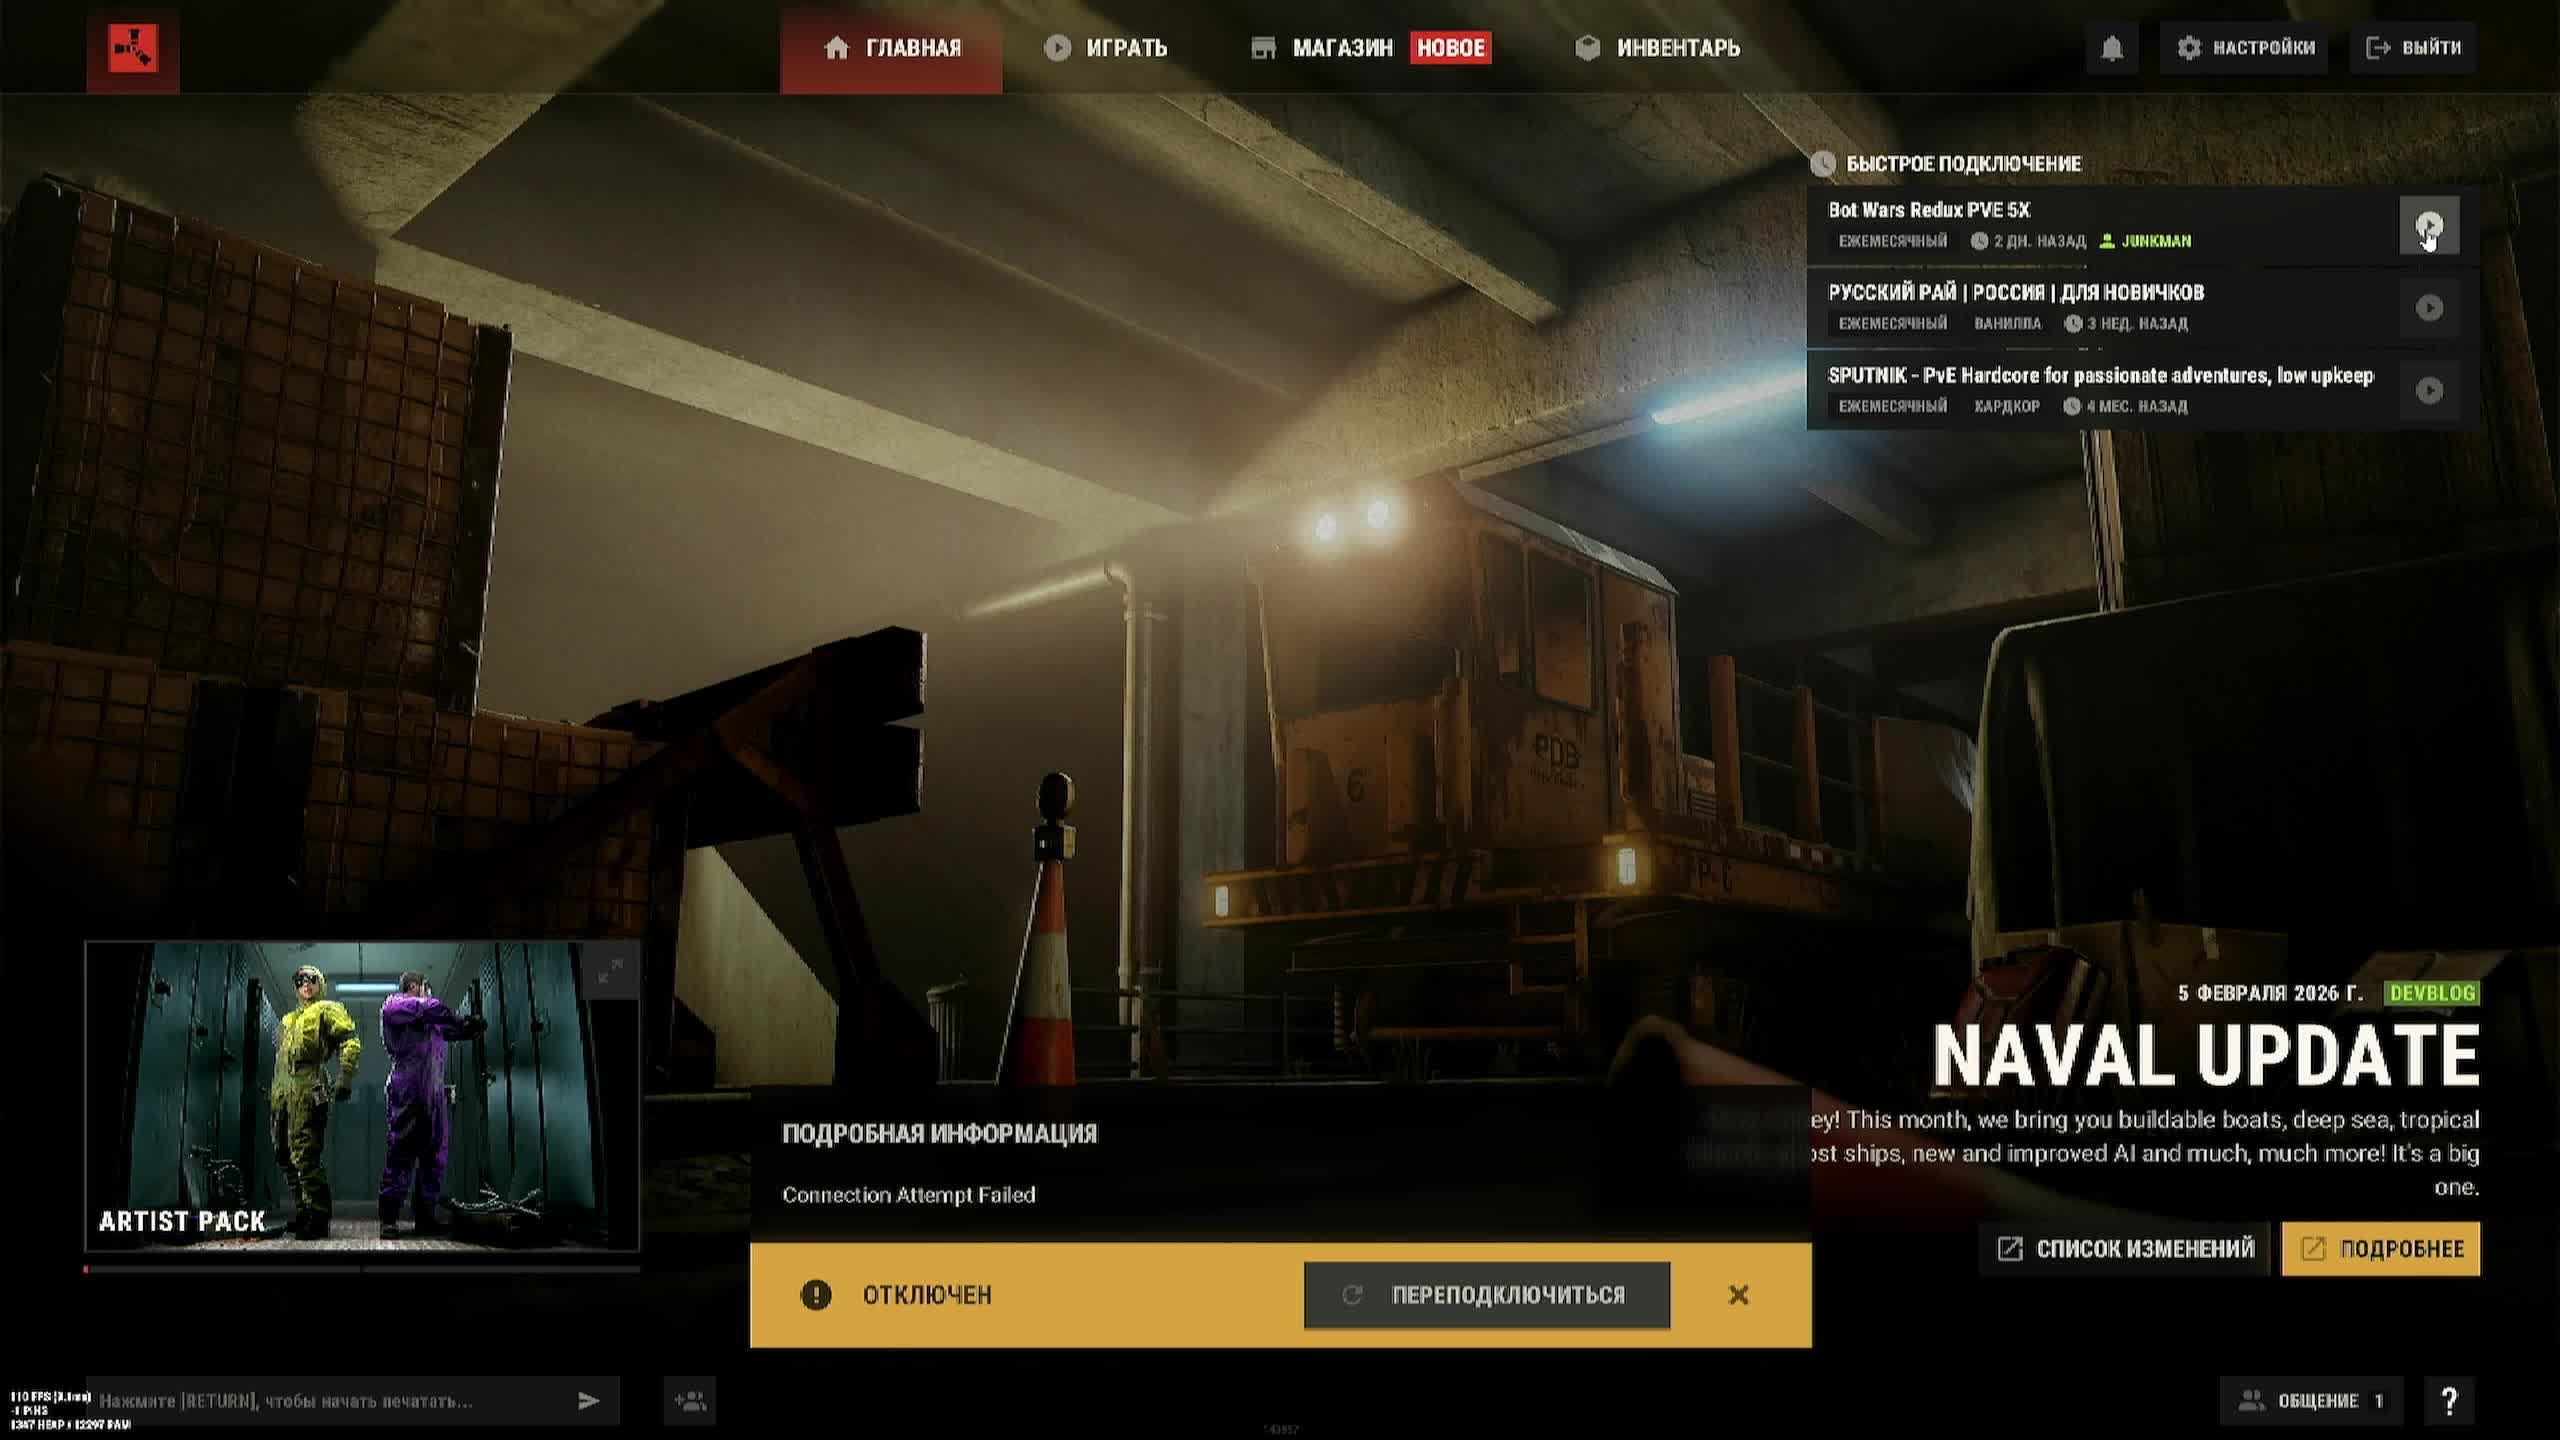Join Bot Wars Redux PVE 5X server
This screenshot has width=2560, height=1440.
pos(2428,225)
